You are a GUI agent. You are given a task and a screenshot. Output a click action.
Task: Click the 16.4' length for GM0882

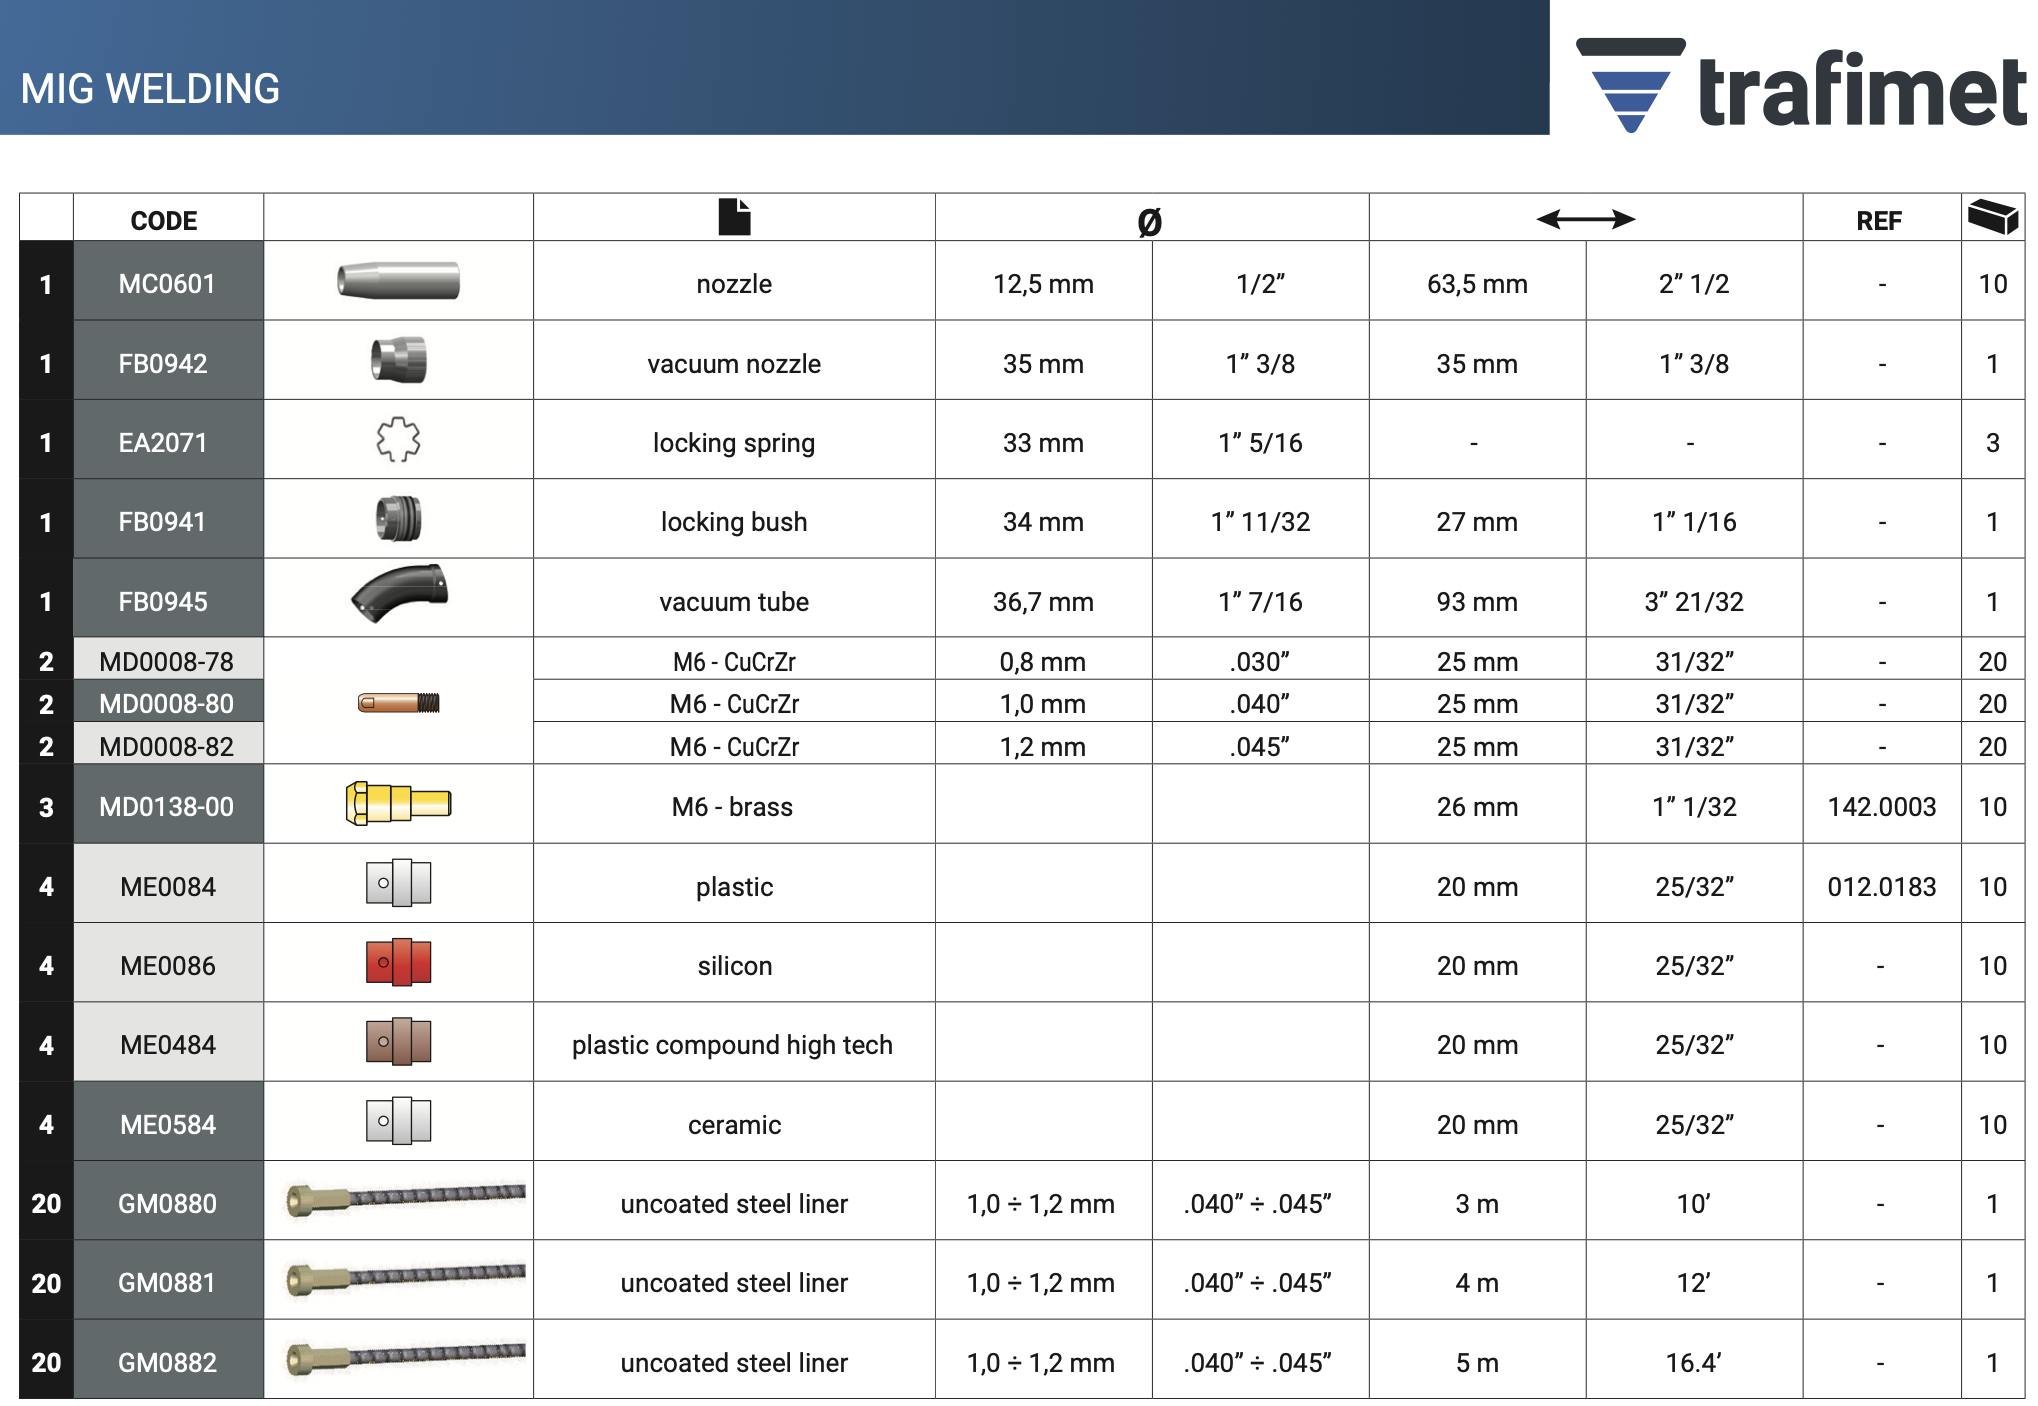[1694, 1363]
